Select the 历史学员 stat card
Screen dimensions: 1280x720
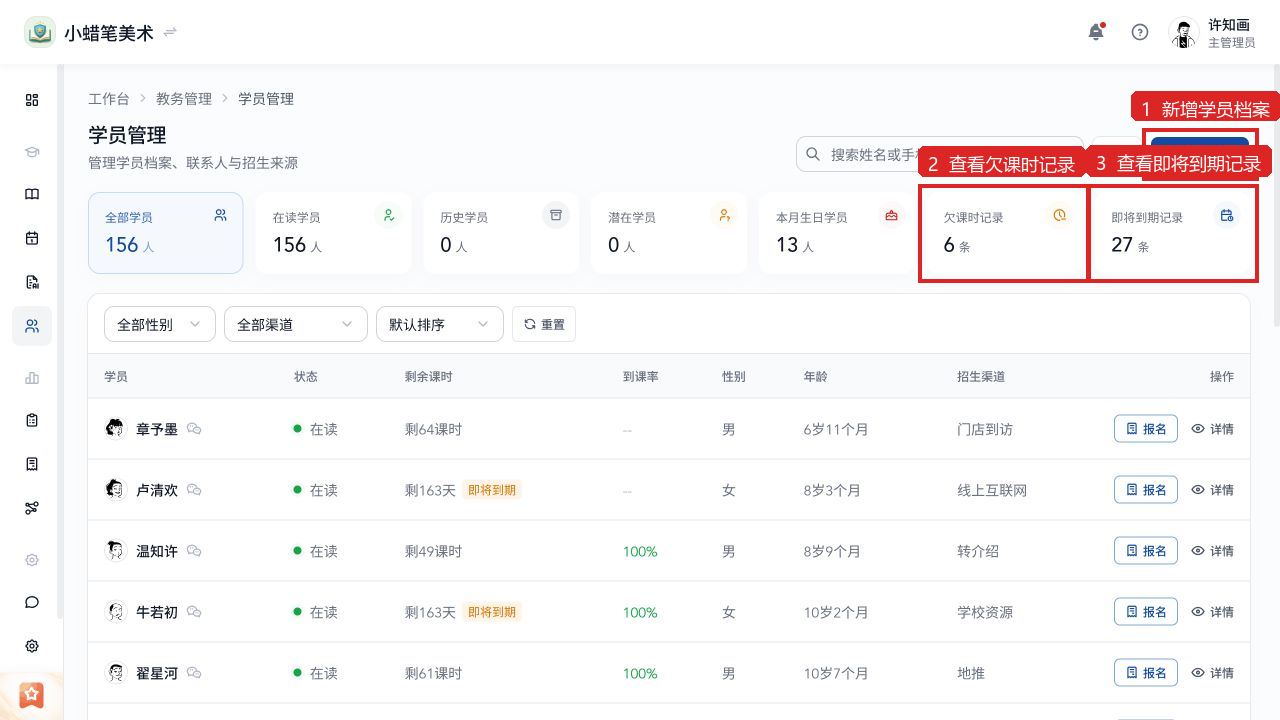click(502, 233)
